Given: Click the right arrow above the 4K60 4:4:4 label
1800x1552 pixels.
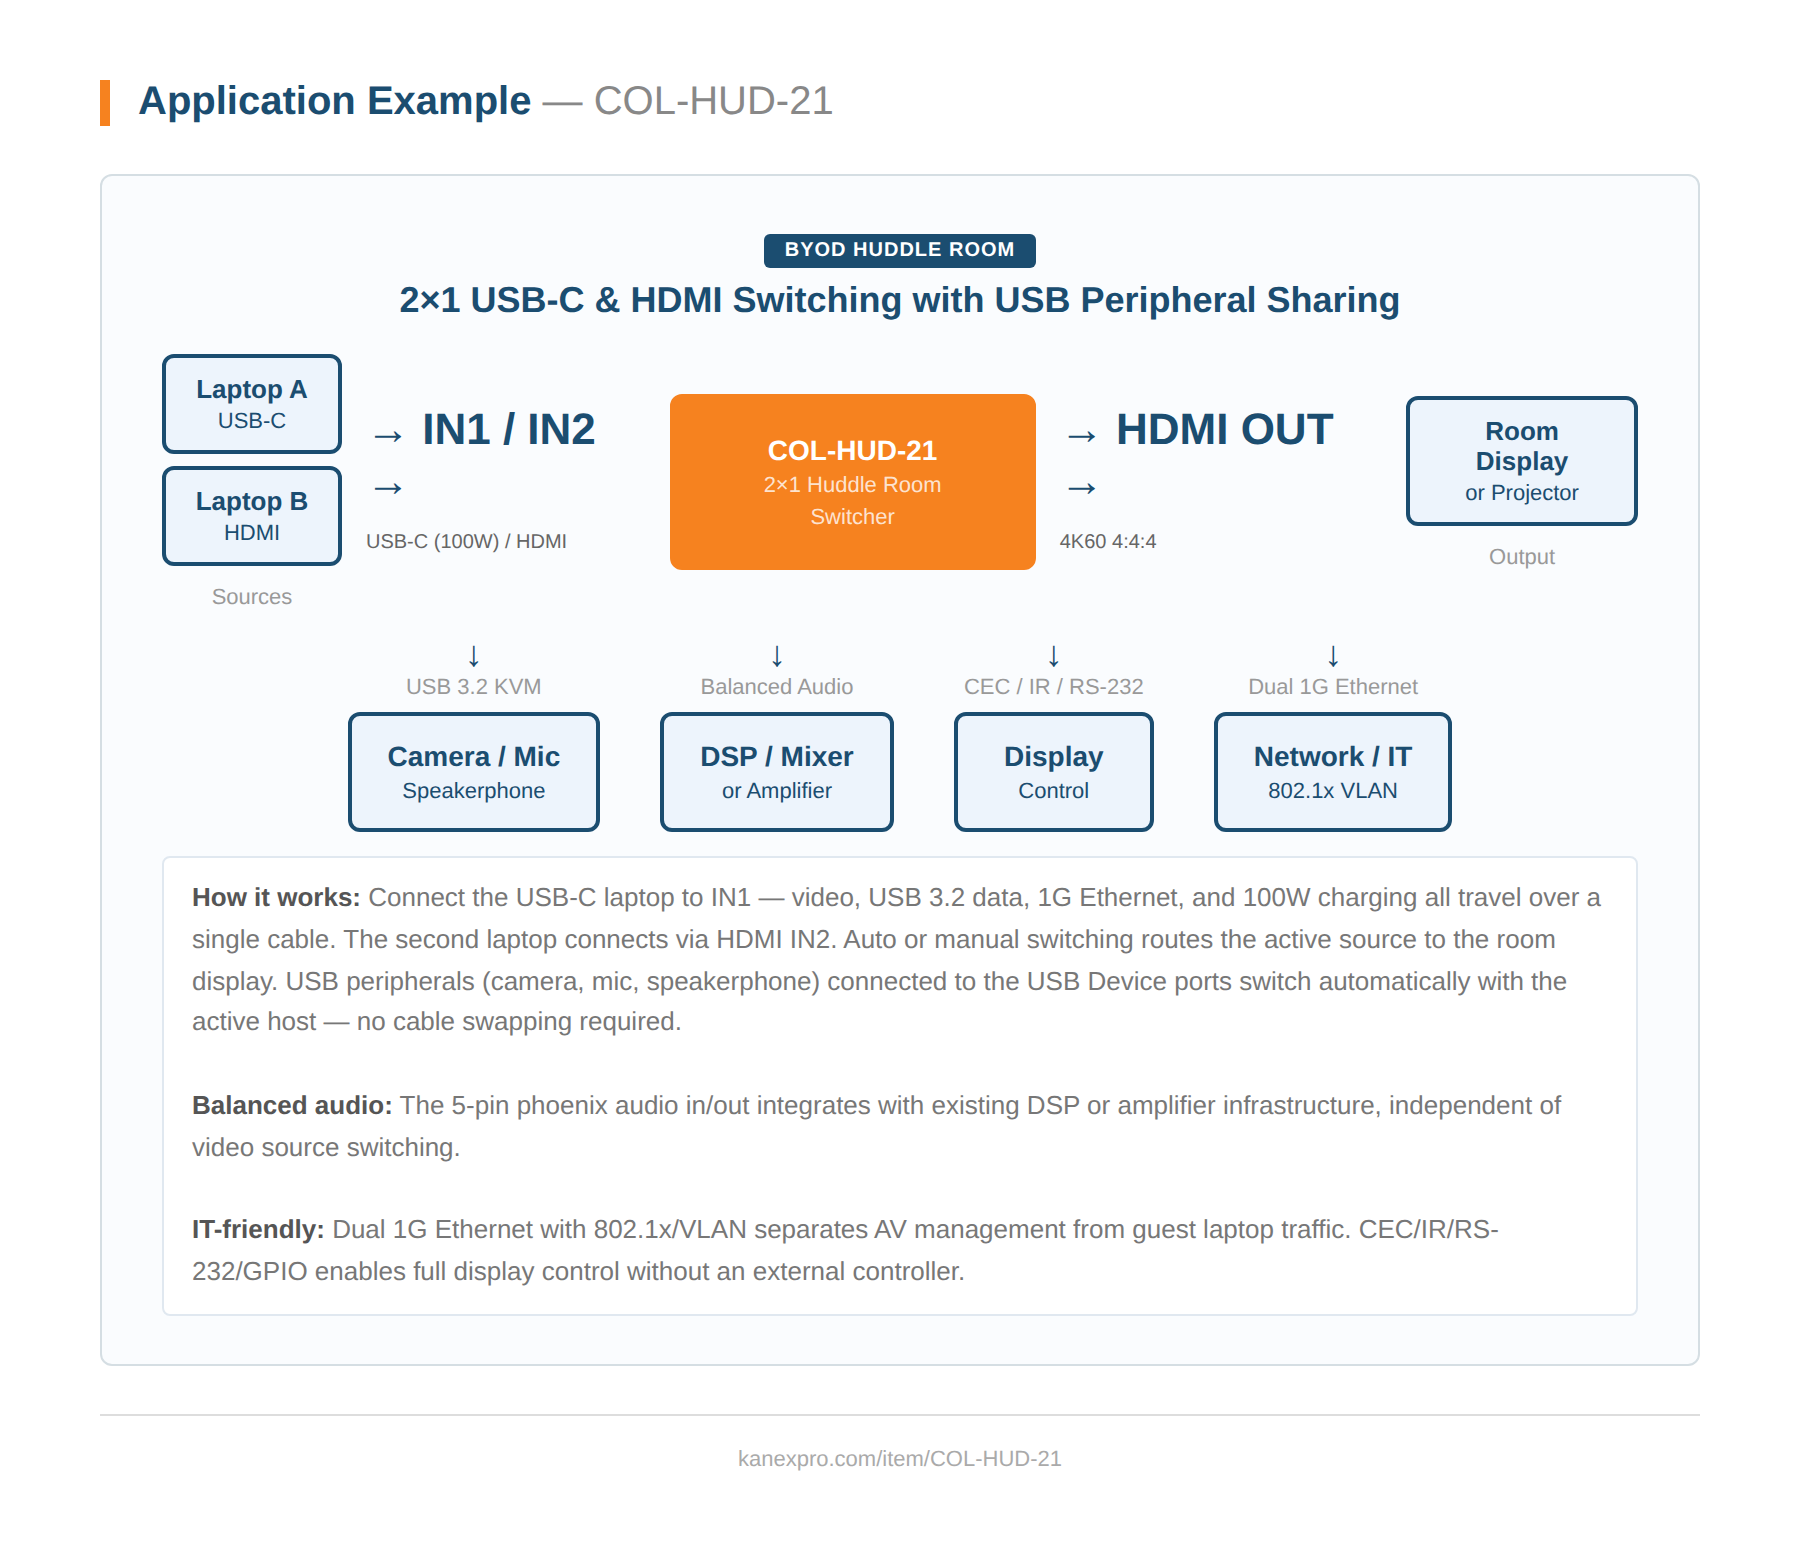Looking at the screenshot, I should tap(1082, 488).
